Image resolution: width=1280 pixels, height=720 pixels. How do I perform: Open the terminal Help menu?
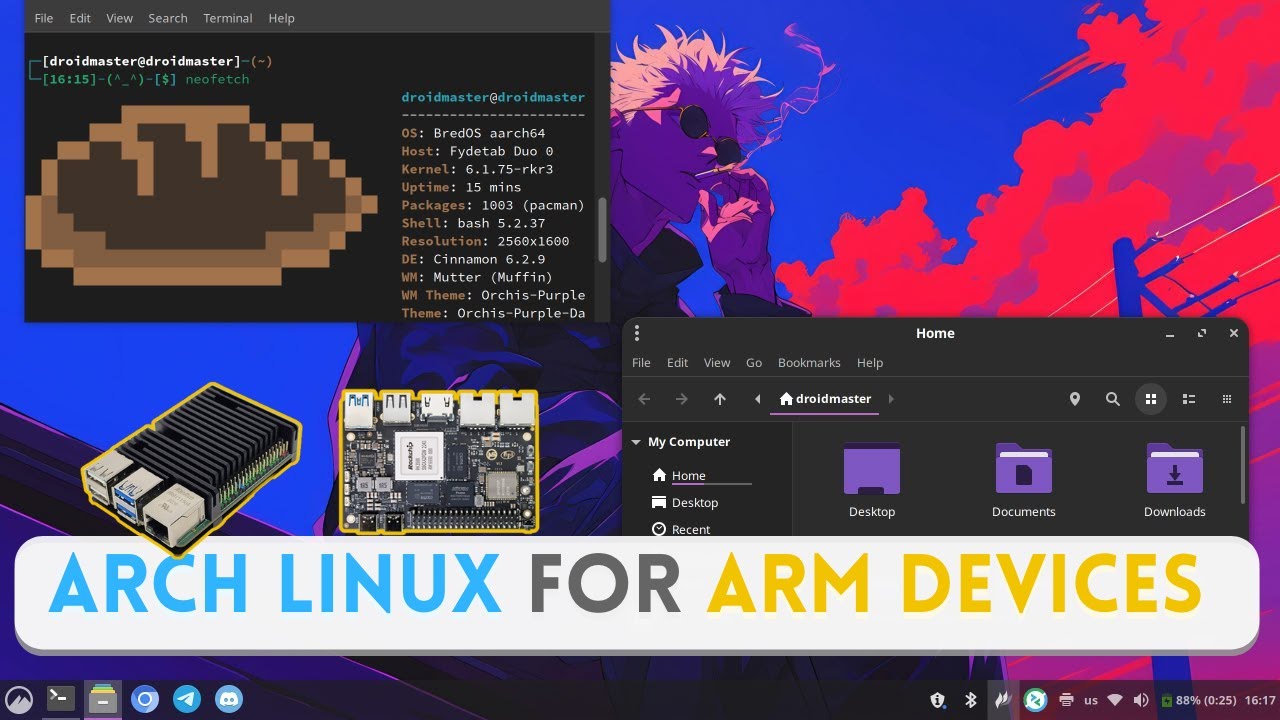point(282,18)
